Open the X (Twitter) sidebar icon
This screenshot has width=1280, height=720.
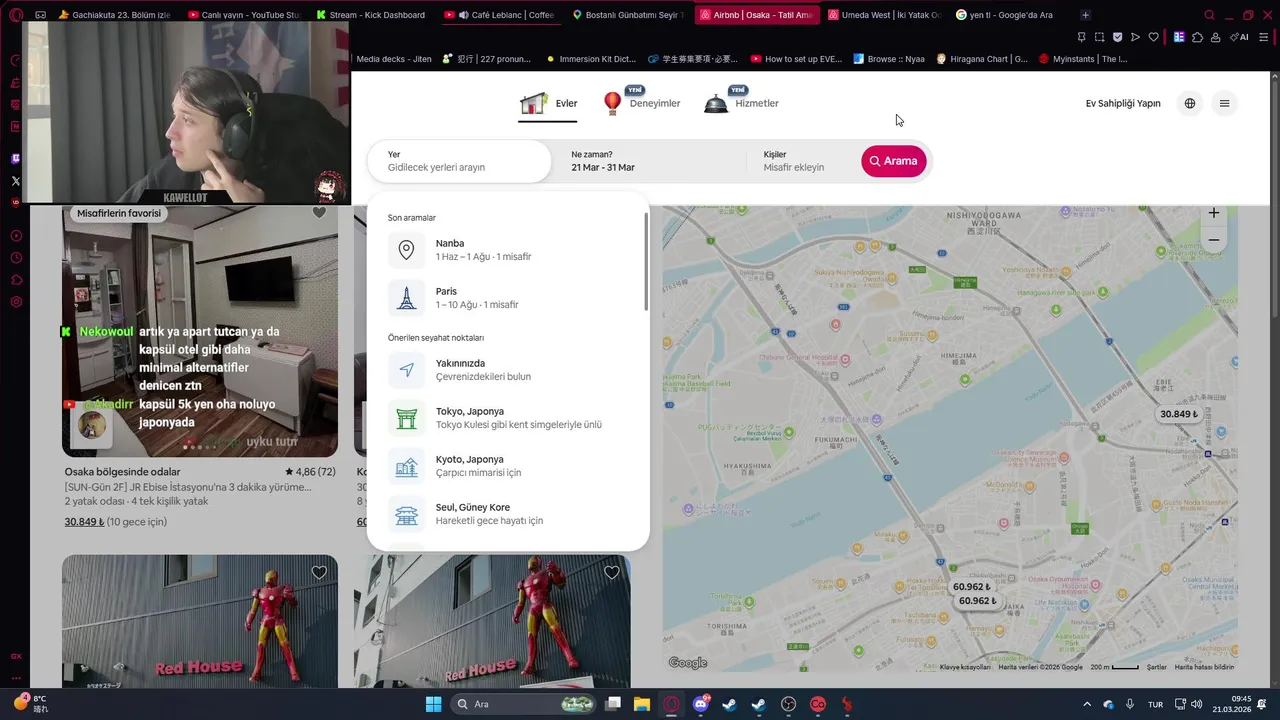pyautogui.click(x=15, y=181)
